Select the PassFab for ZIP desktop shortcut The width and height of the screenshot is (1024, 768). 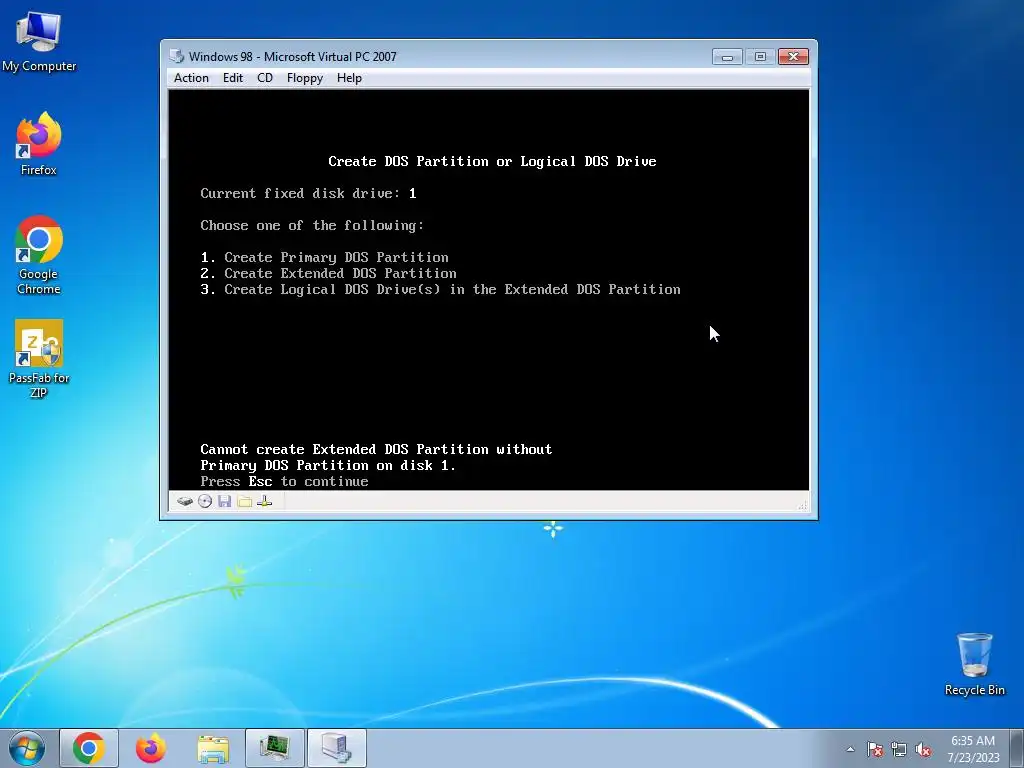point(39,359)
